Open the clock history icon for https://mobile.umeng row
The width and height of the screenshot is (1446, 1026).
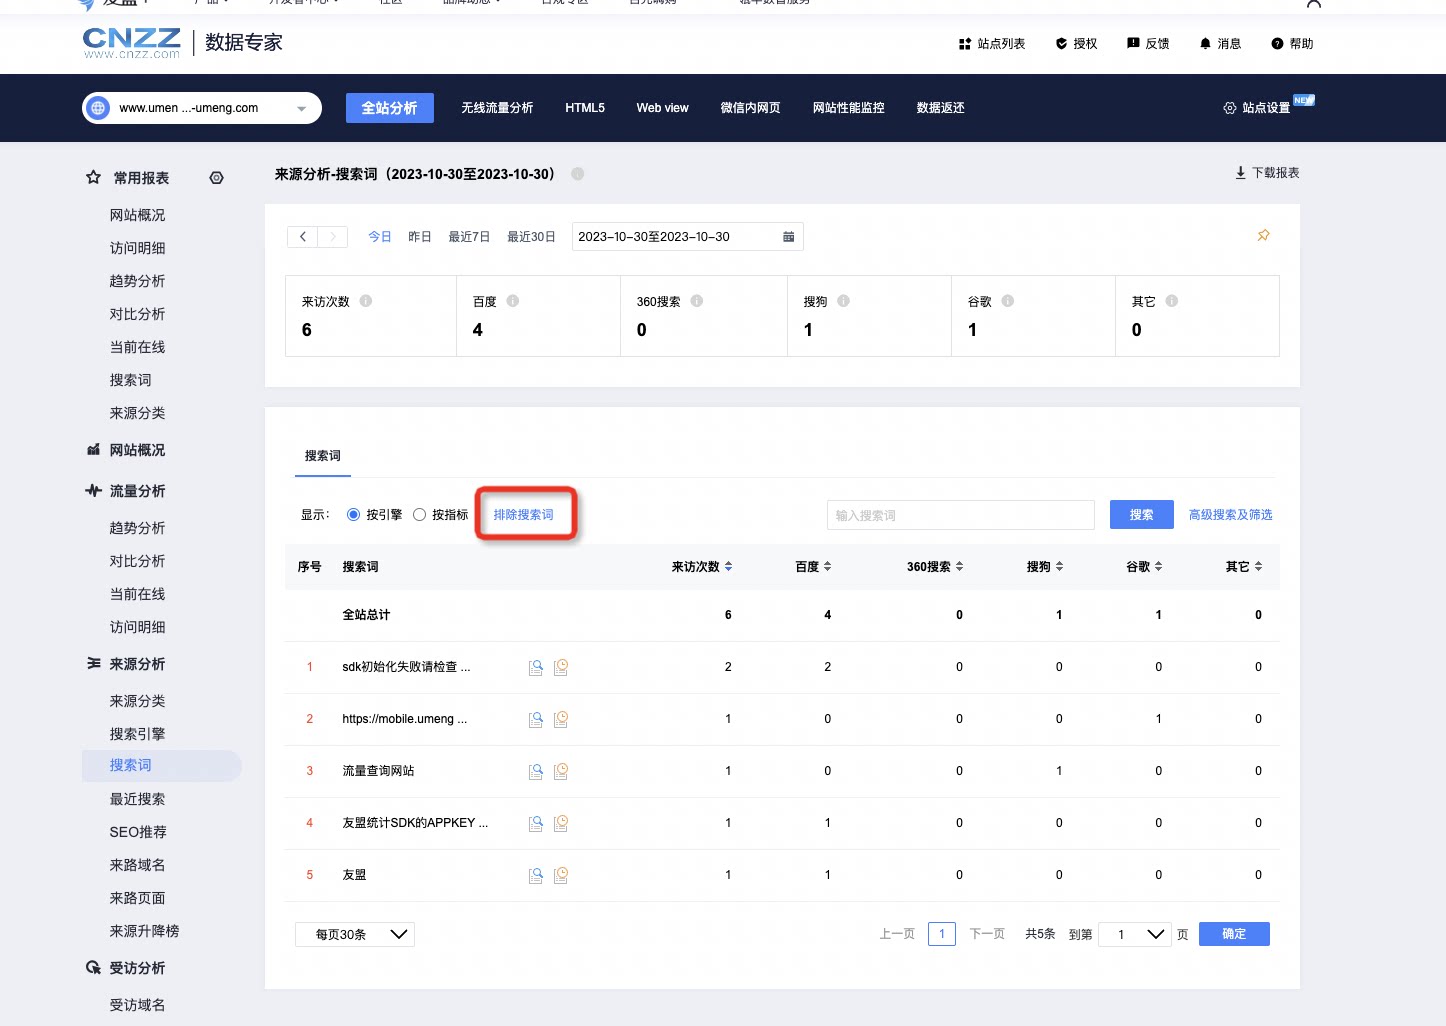click(x=561, y=719)
